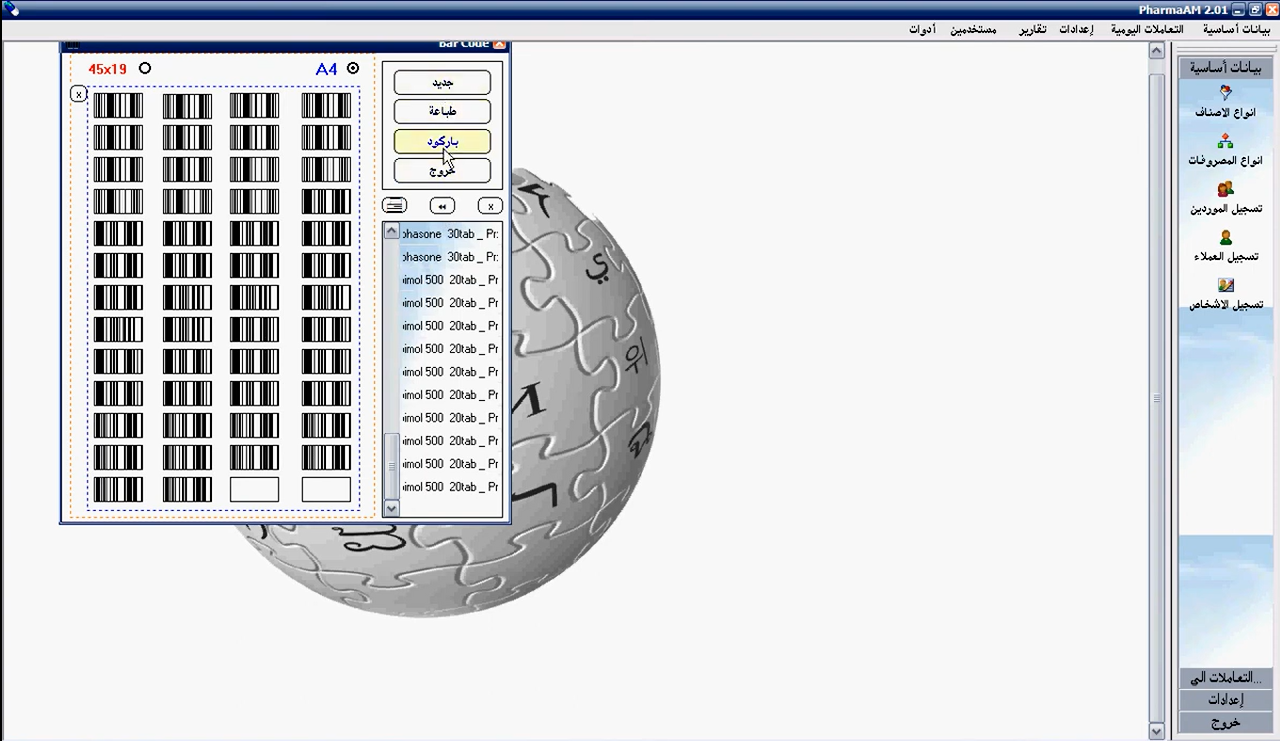This screenshot has width=1280, height=741.
Task: Expand the خروج sidebar section
Action: 1225,722
